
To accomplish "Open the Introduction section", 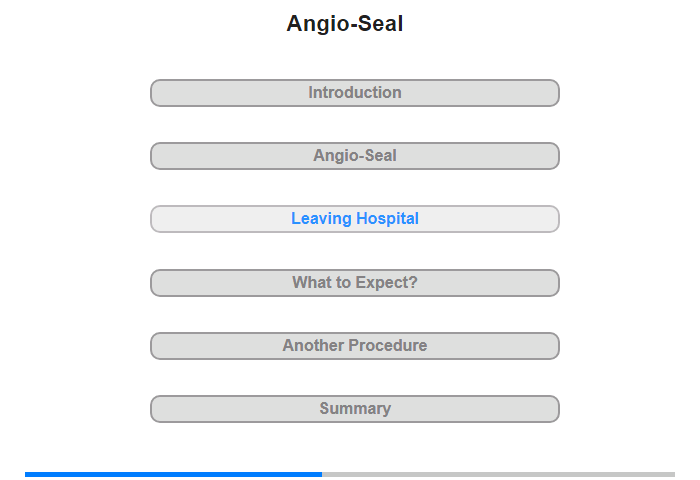I will click(x=354, y=93).
